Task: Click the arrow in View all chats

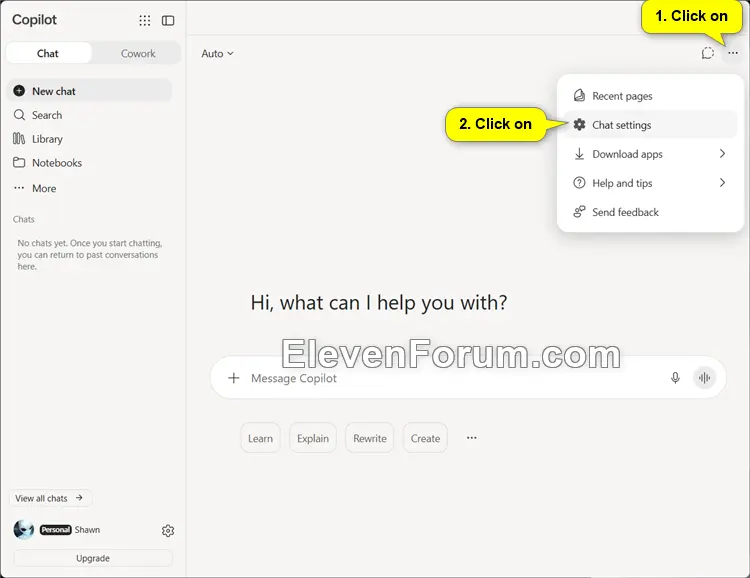Action: [79, 498]
